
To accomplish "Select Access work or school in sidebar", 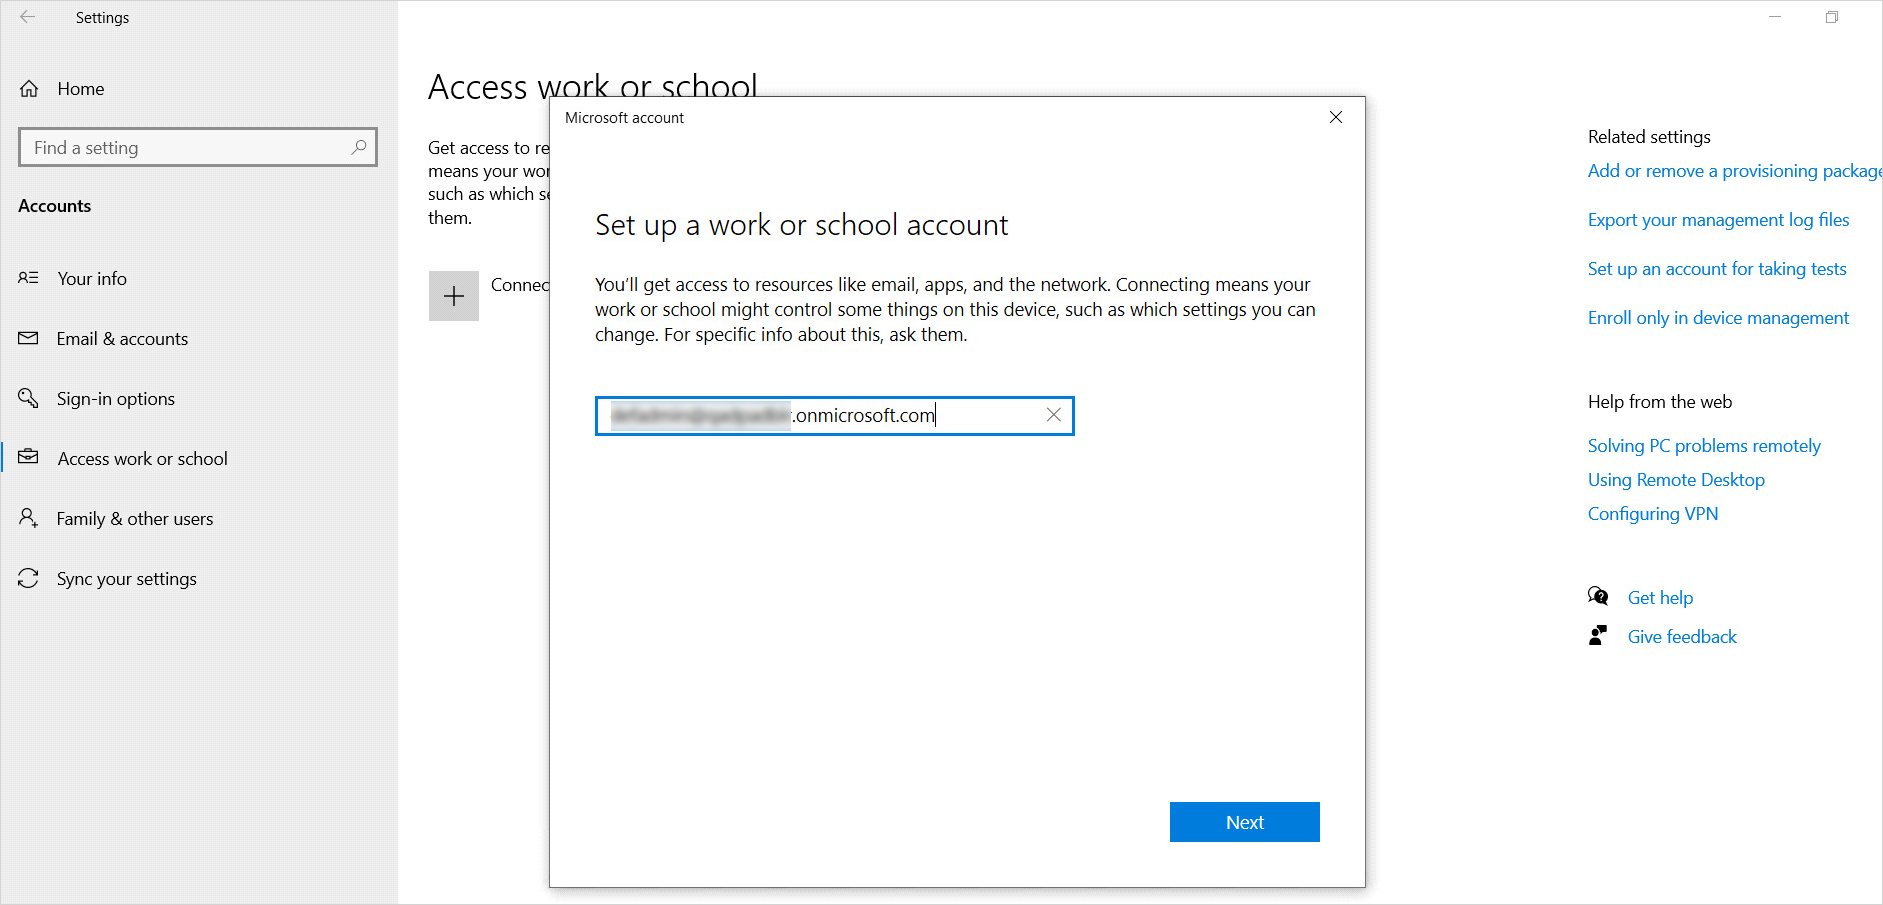I will 142,459.
